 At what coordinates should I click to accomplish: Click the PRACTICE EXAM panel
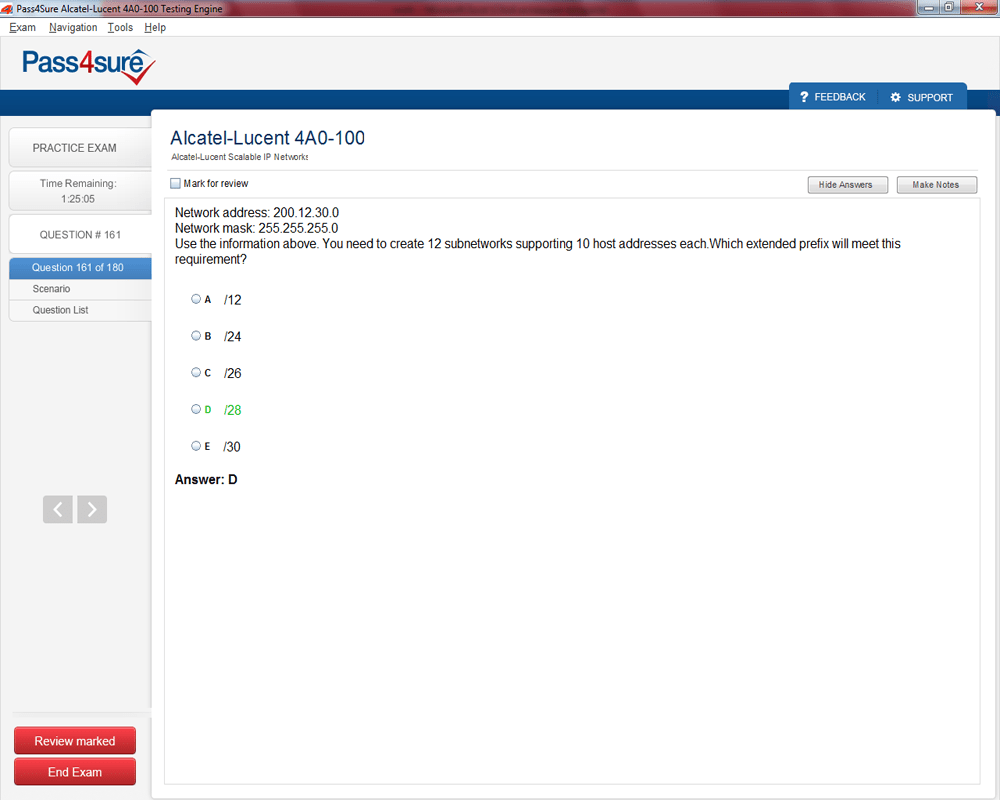pos(80,147)
